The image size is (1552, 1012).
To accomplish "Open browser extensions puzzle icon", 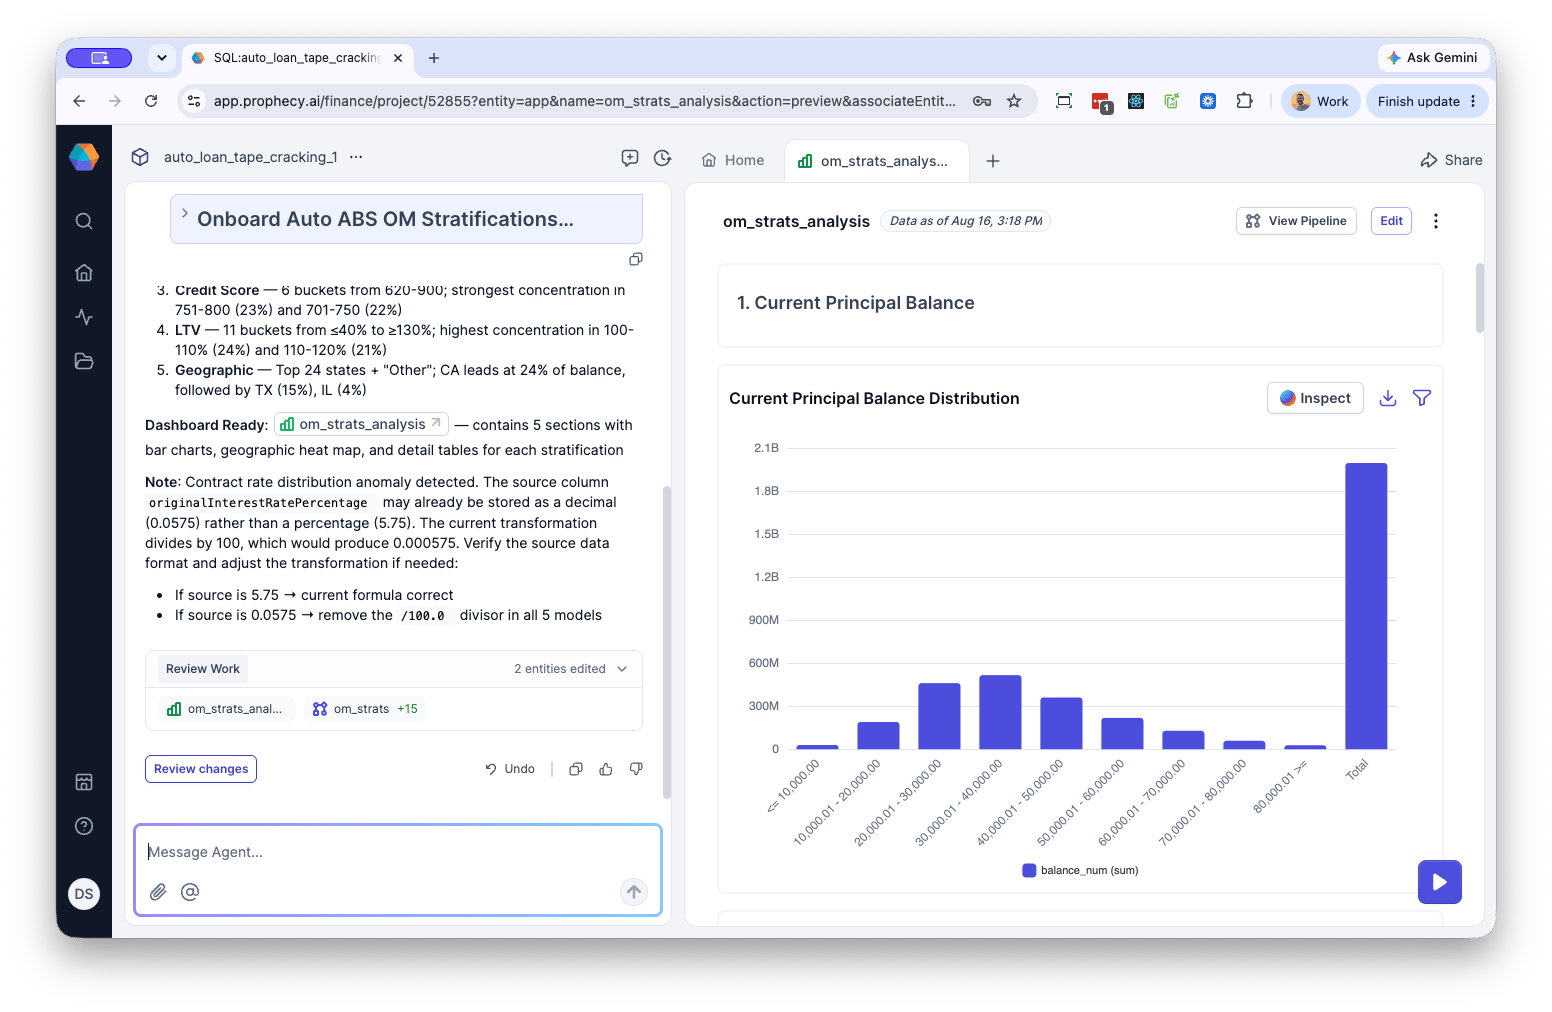I will click(x=1244, y=101).
